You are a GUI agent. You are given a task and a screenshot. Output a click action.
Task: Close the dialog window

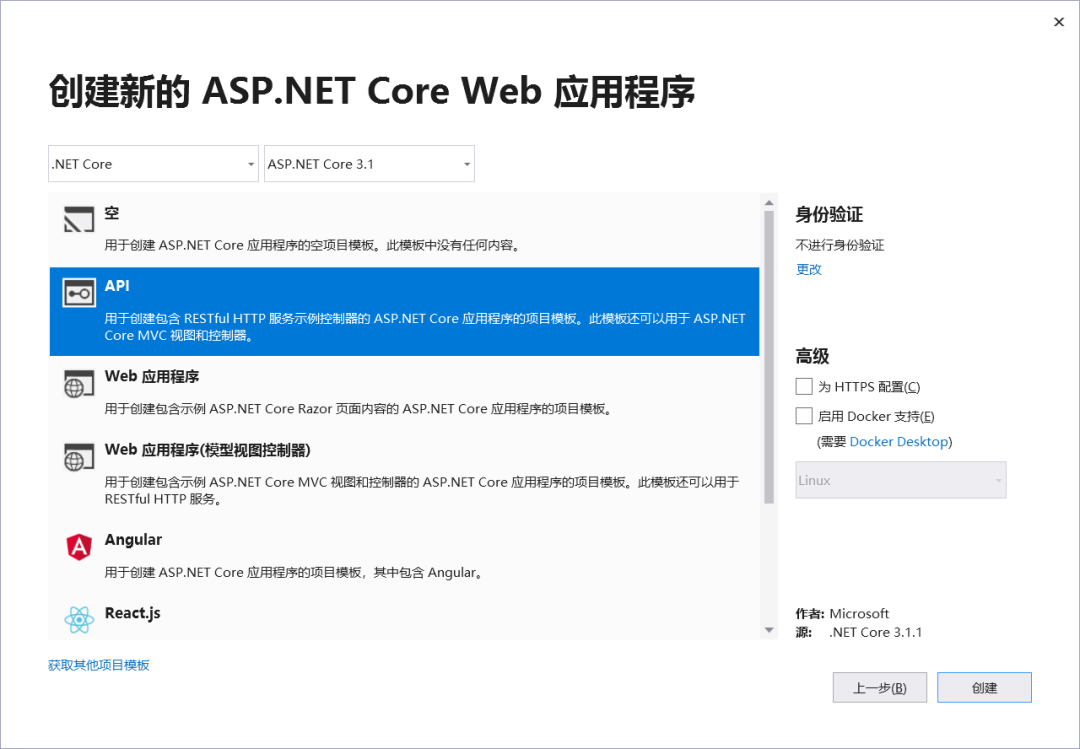[x=1059, y=22]
